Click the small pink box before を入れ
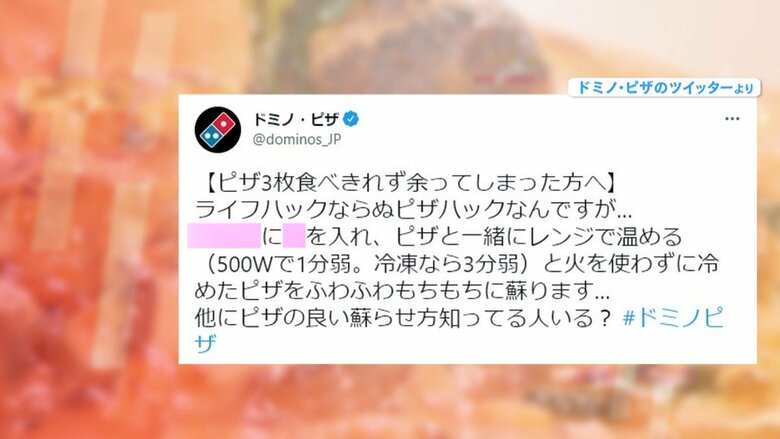The width and height of the screenshot is (780, 439). coord(294,236)
